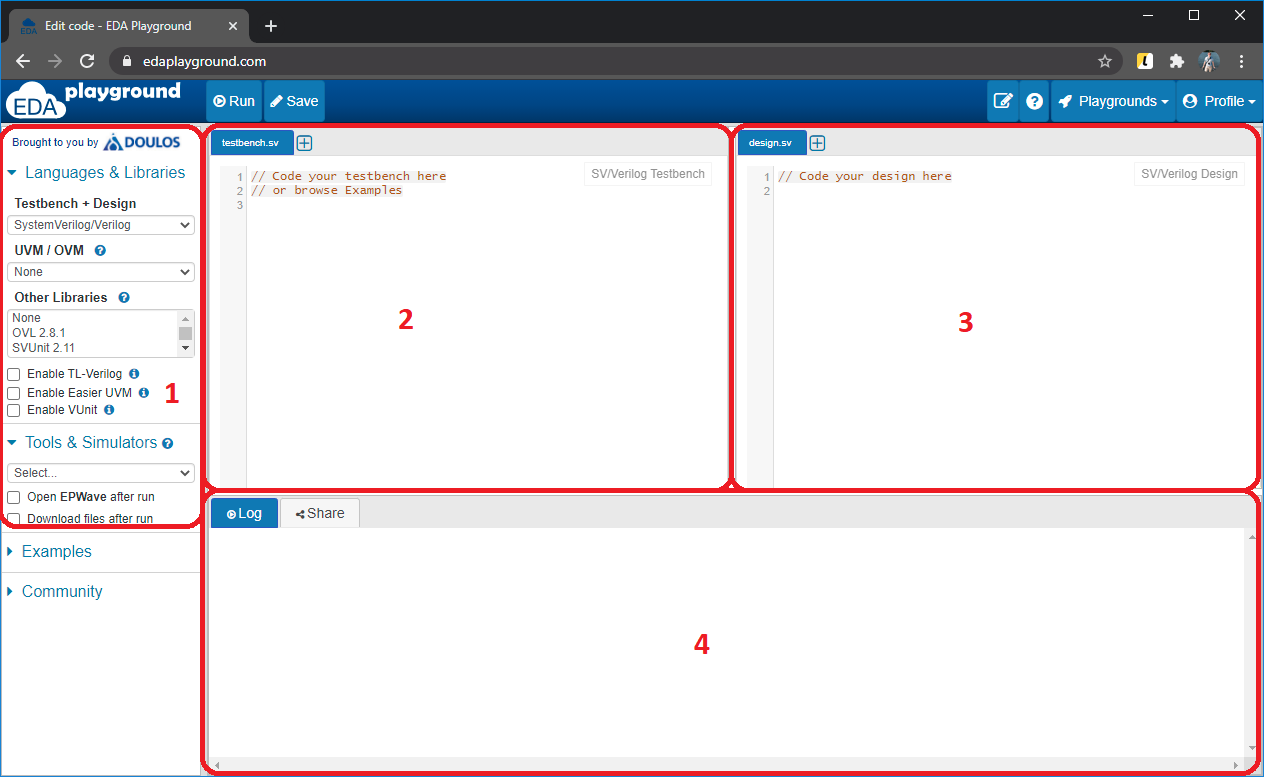1264x777 pixels.
Task: Toggle Open EPWave after run
Action: click(x=14, y=497)
